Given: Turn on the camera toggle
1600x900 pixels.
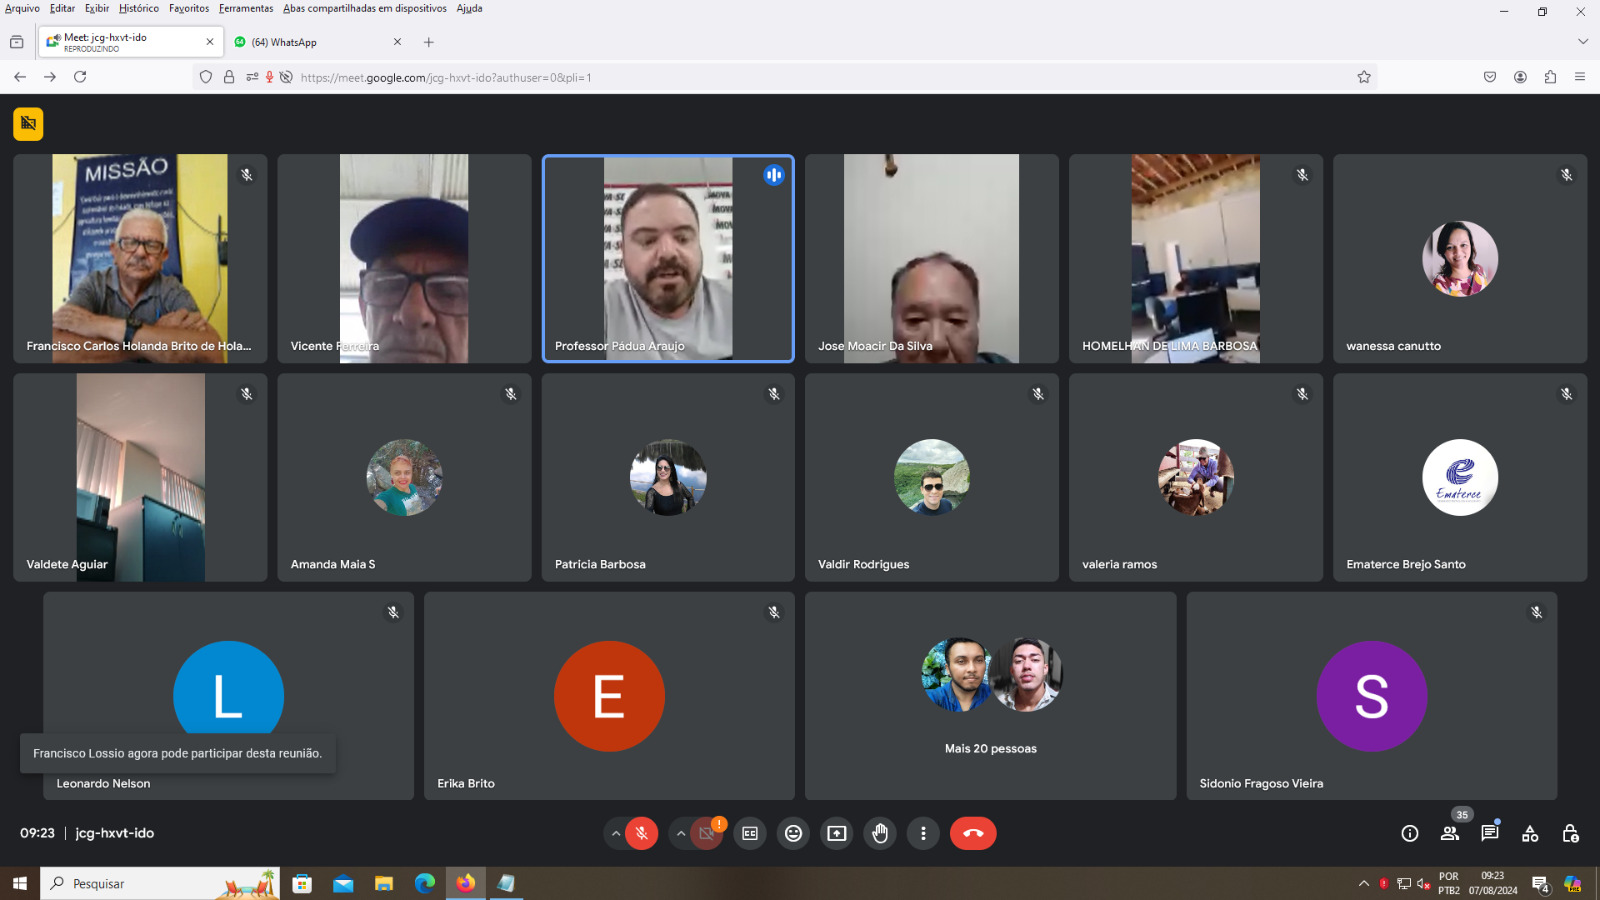Looking at the screenshot, I should tap(707, 833).
